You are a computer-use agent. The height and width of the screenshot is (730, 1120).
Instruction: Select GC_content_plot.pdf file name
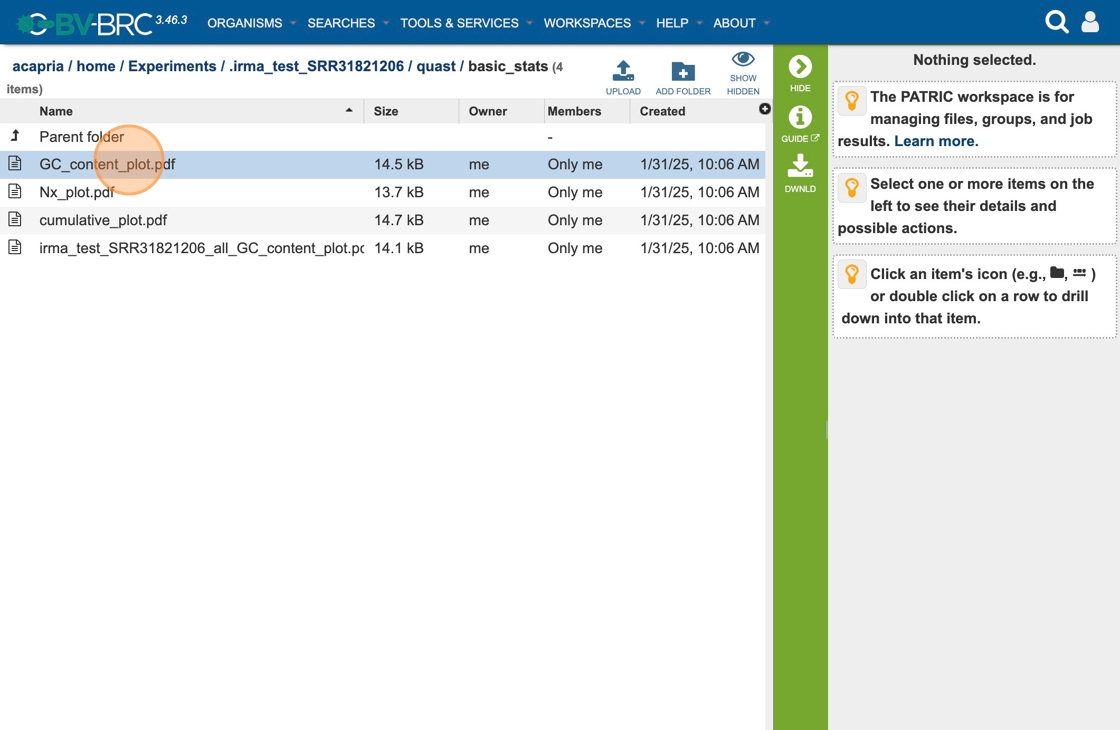(x=107, y=164)
